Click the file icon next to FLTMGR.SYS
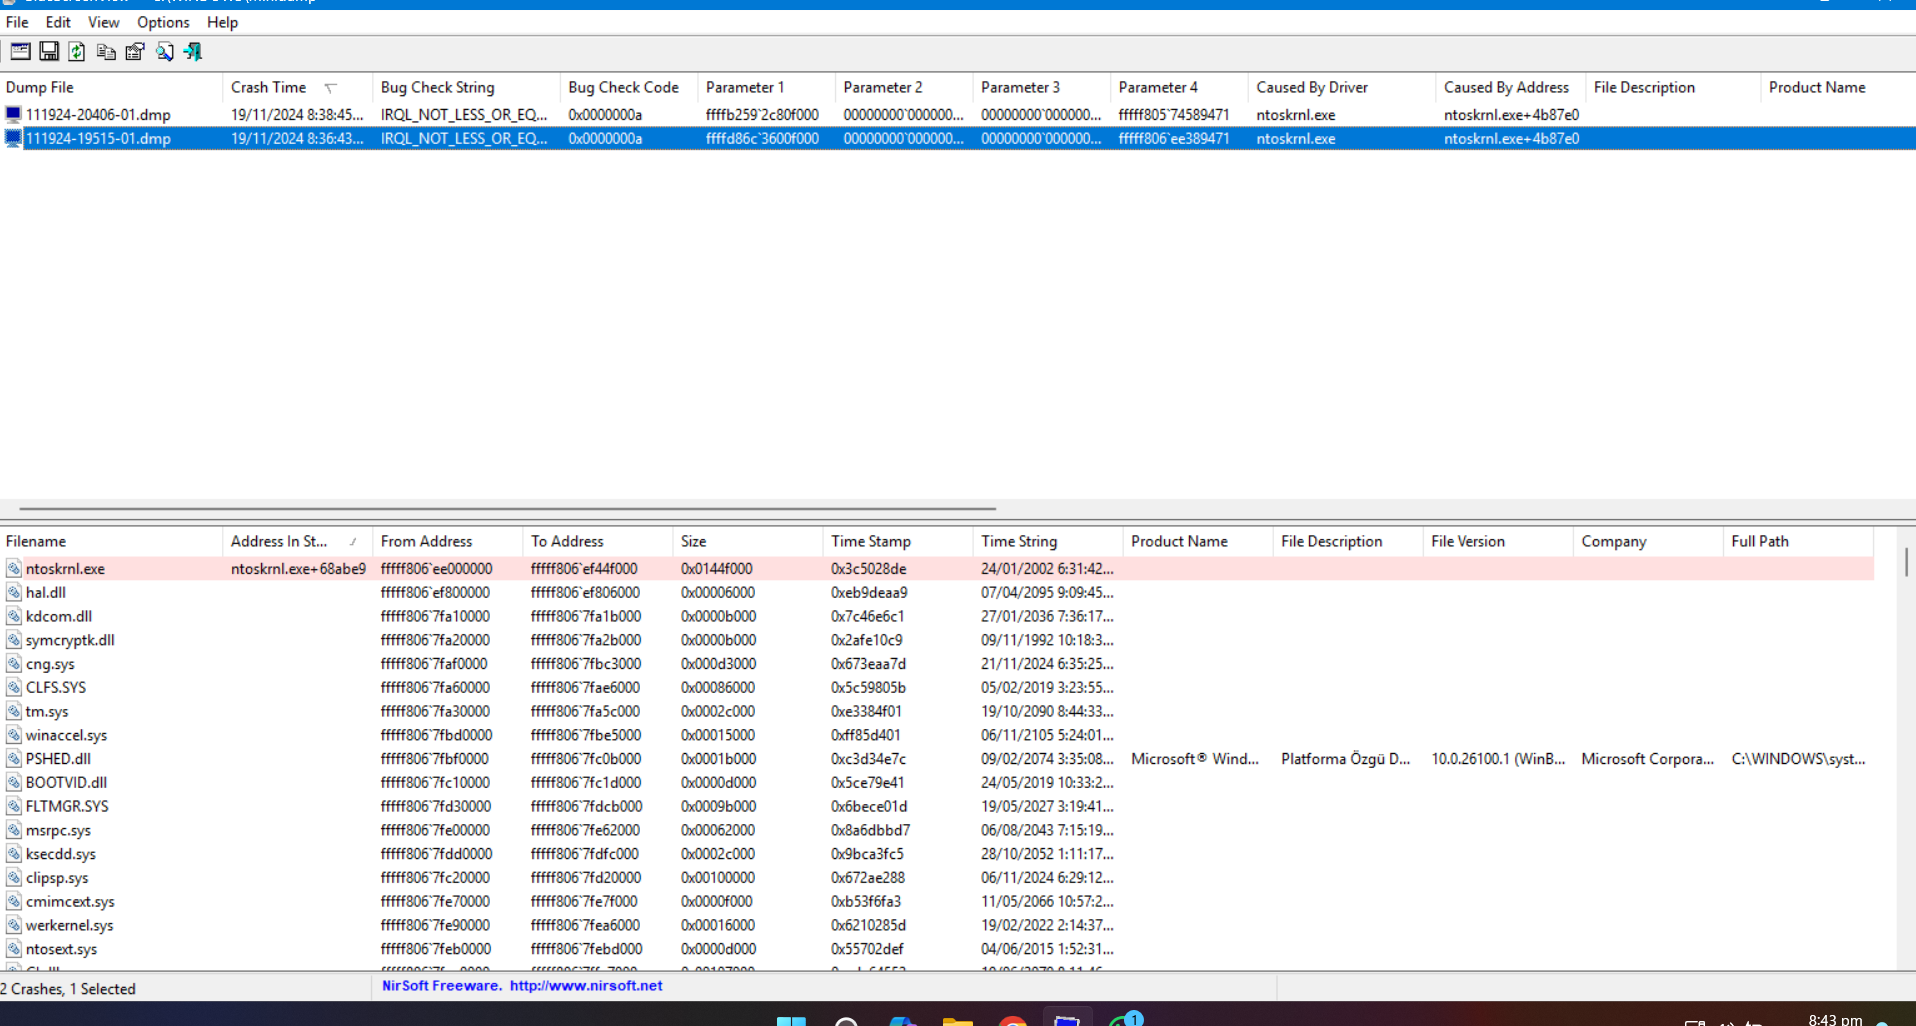 coord(14,807)
